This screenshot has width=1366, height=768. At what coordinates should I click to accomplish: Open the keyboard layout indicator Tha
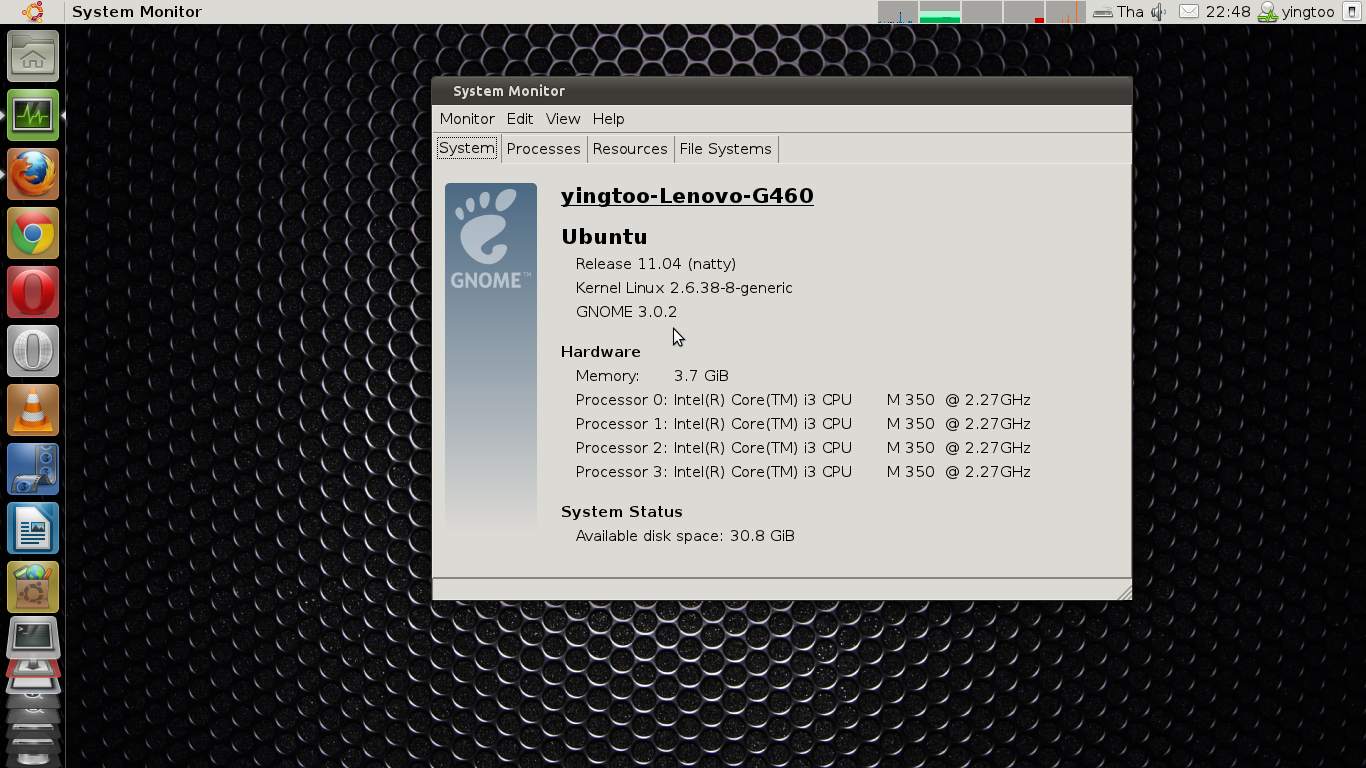1118,12
